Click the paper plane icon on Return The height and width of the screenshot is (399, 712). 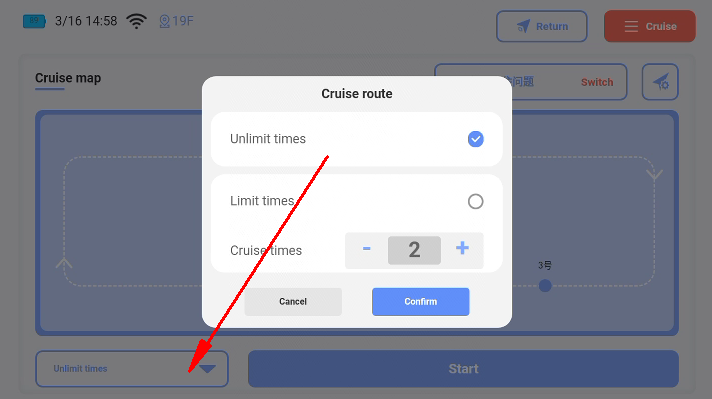524,26
